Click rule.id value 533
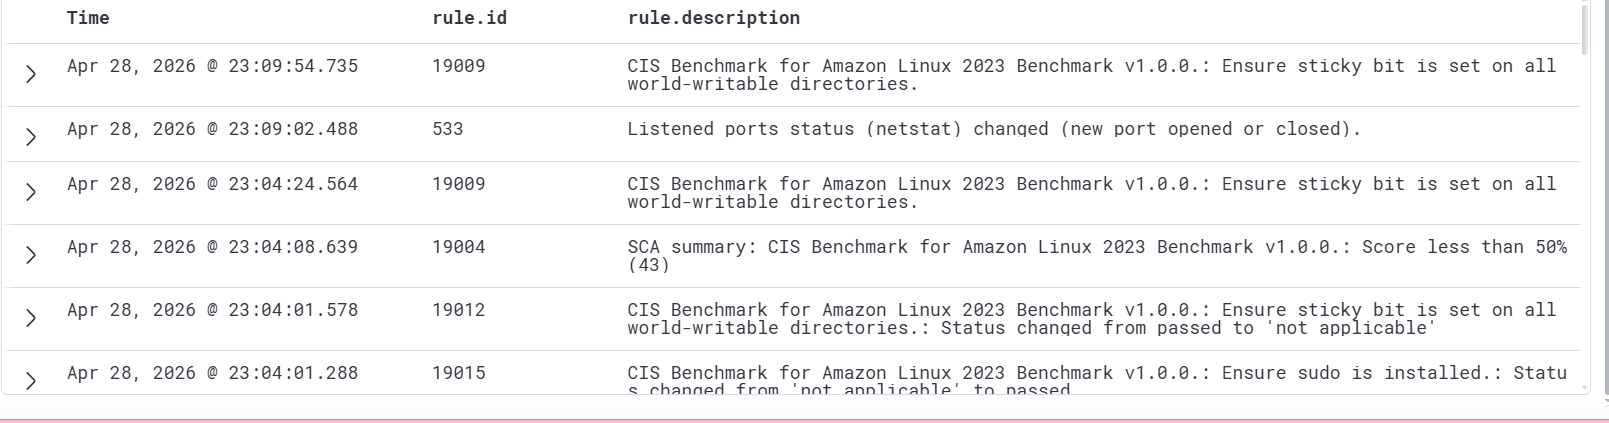 point(448,129)
